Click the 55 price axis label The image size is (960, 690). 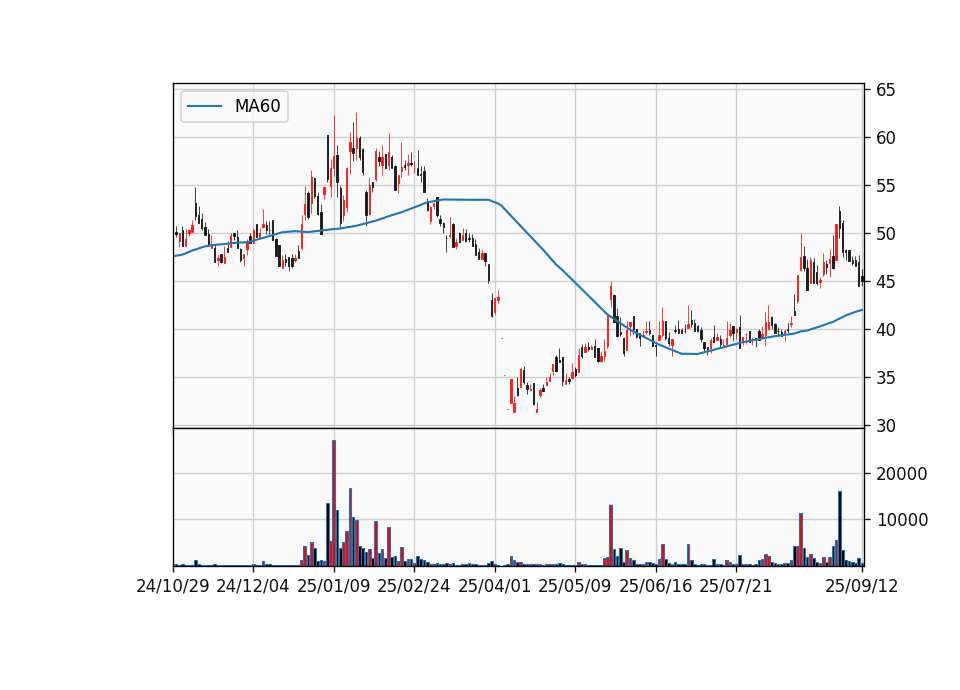click(x=886, y=186)
